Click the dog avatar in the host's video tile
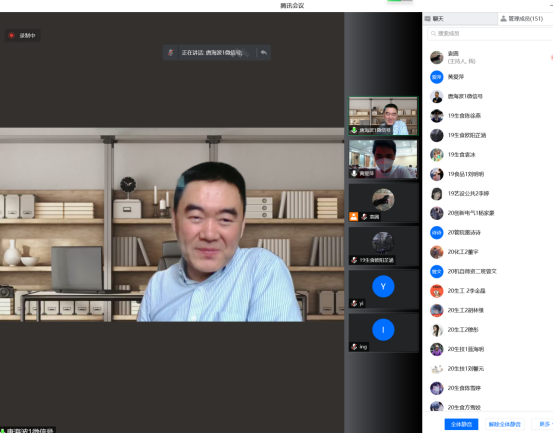The width and height of the screenshot is (553, 434). pos(383,200)
